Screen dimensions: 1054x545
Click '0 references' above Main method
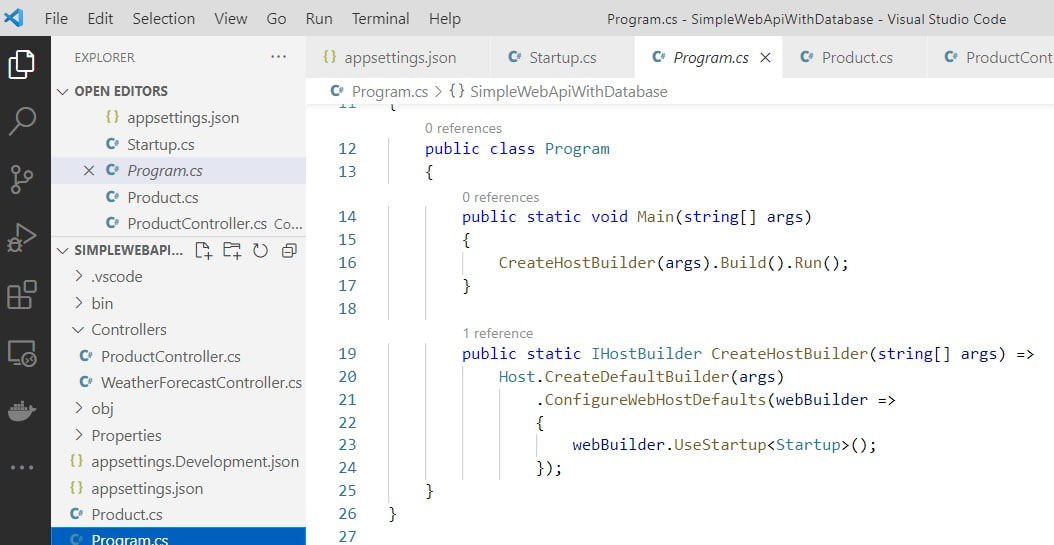pyautogui.click(x=500, y=198)
